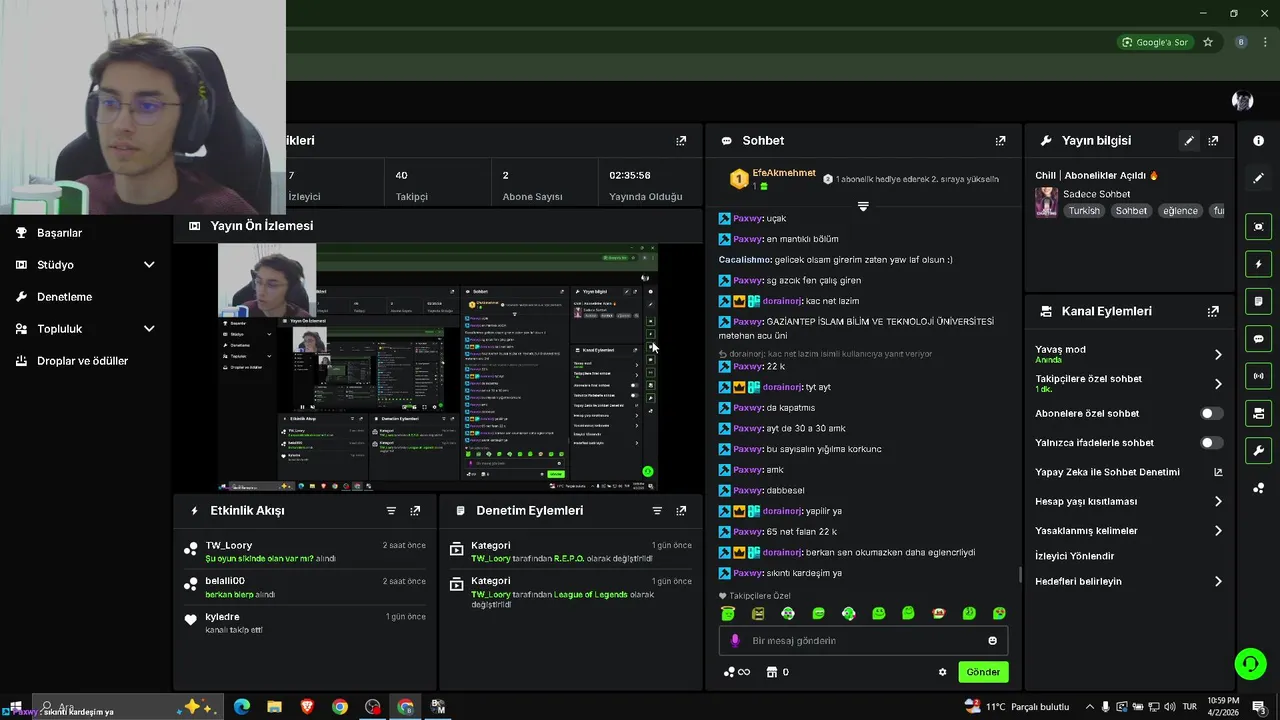Pop out the Yayın bilgisi panel
Viewport: 1280px width, 720px height.
click(x=1213, y=141)
